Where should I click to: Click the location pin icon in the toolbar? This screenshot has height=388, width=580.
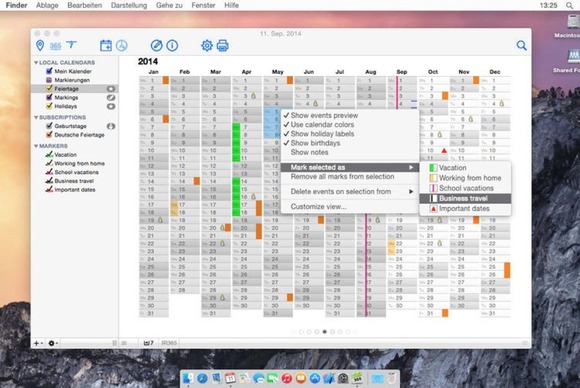point(40,45)
